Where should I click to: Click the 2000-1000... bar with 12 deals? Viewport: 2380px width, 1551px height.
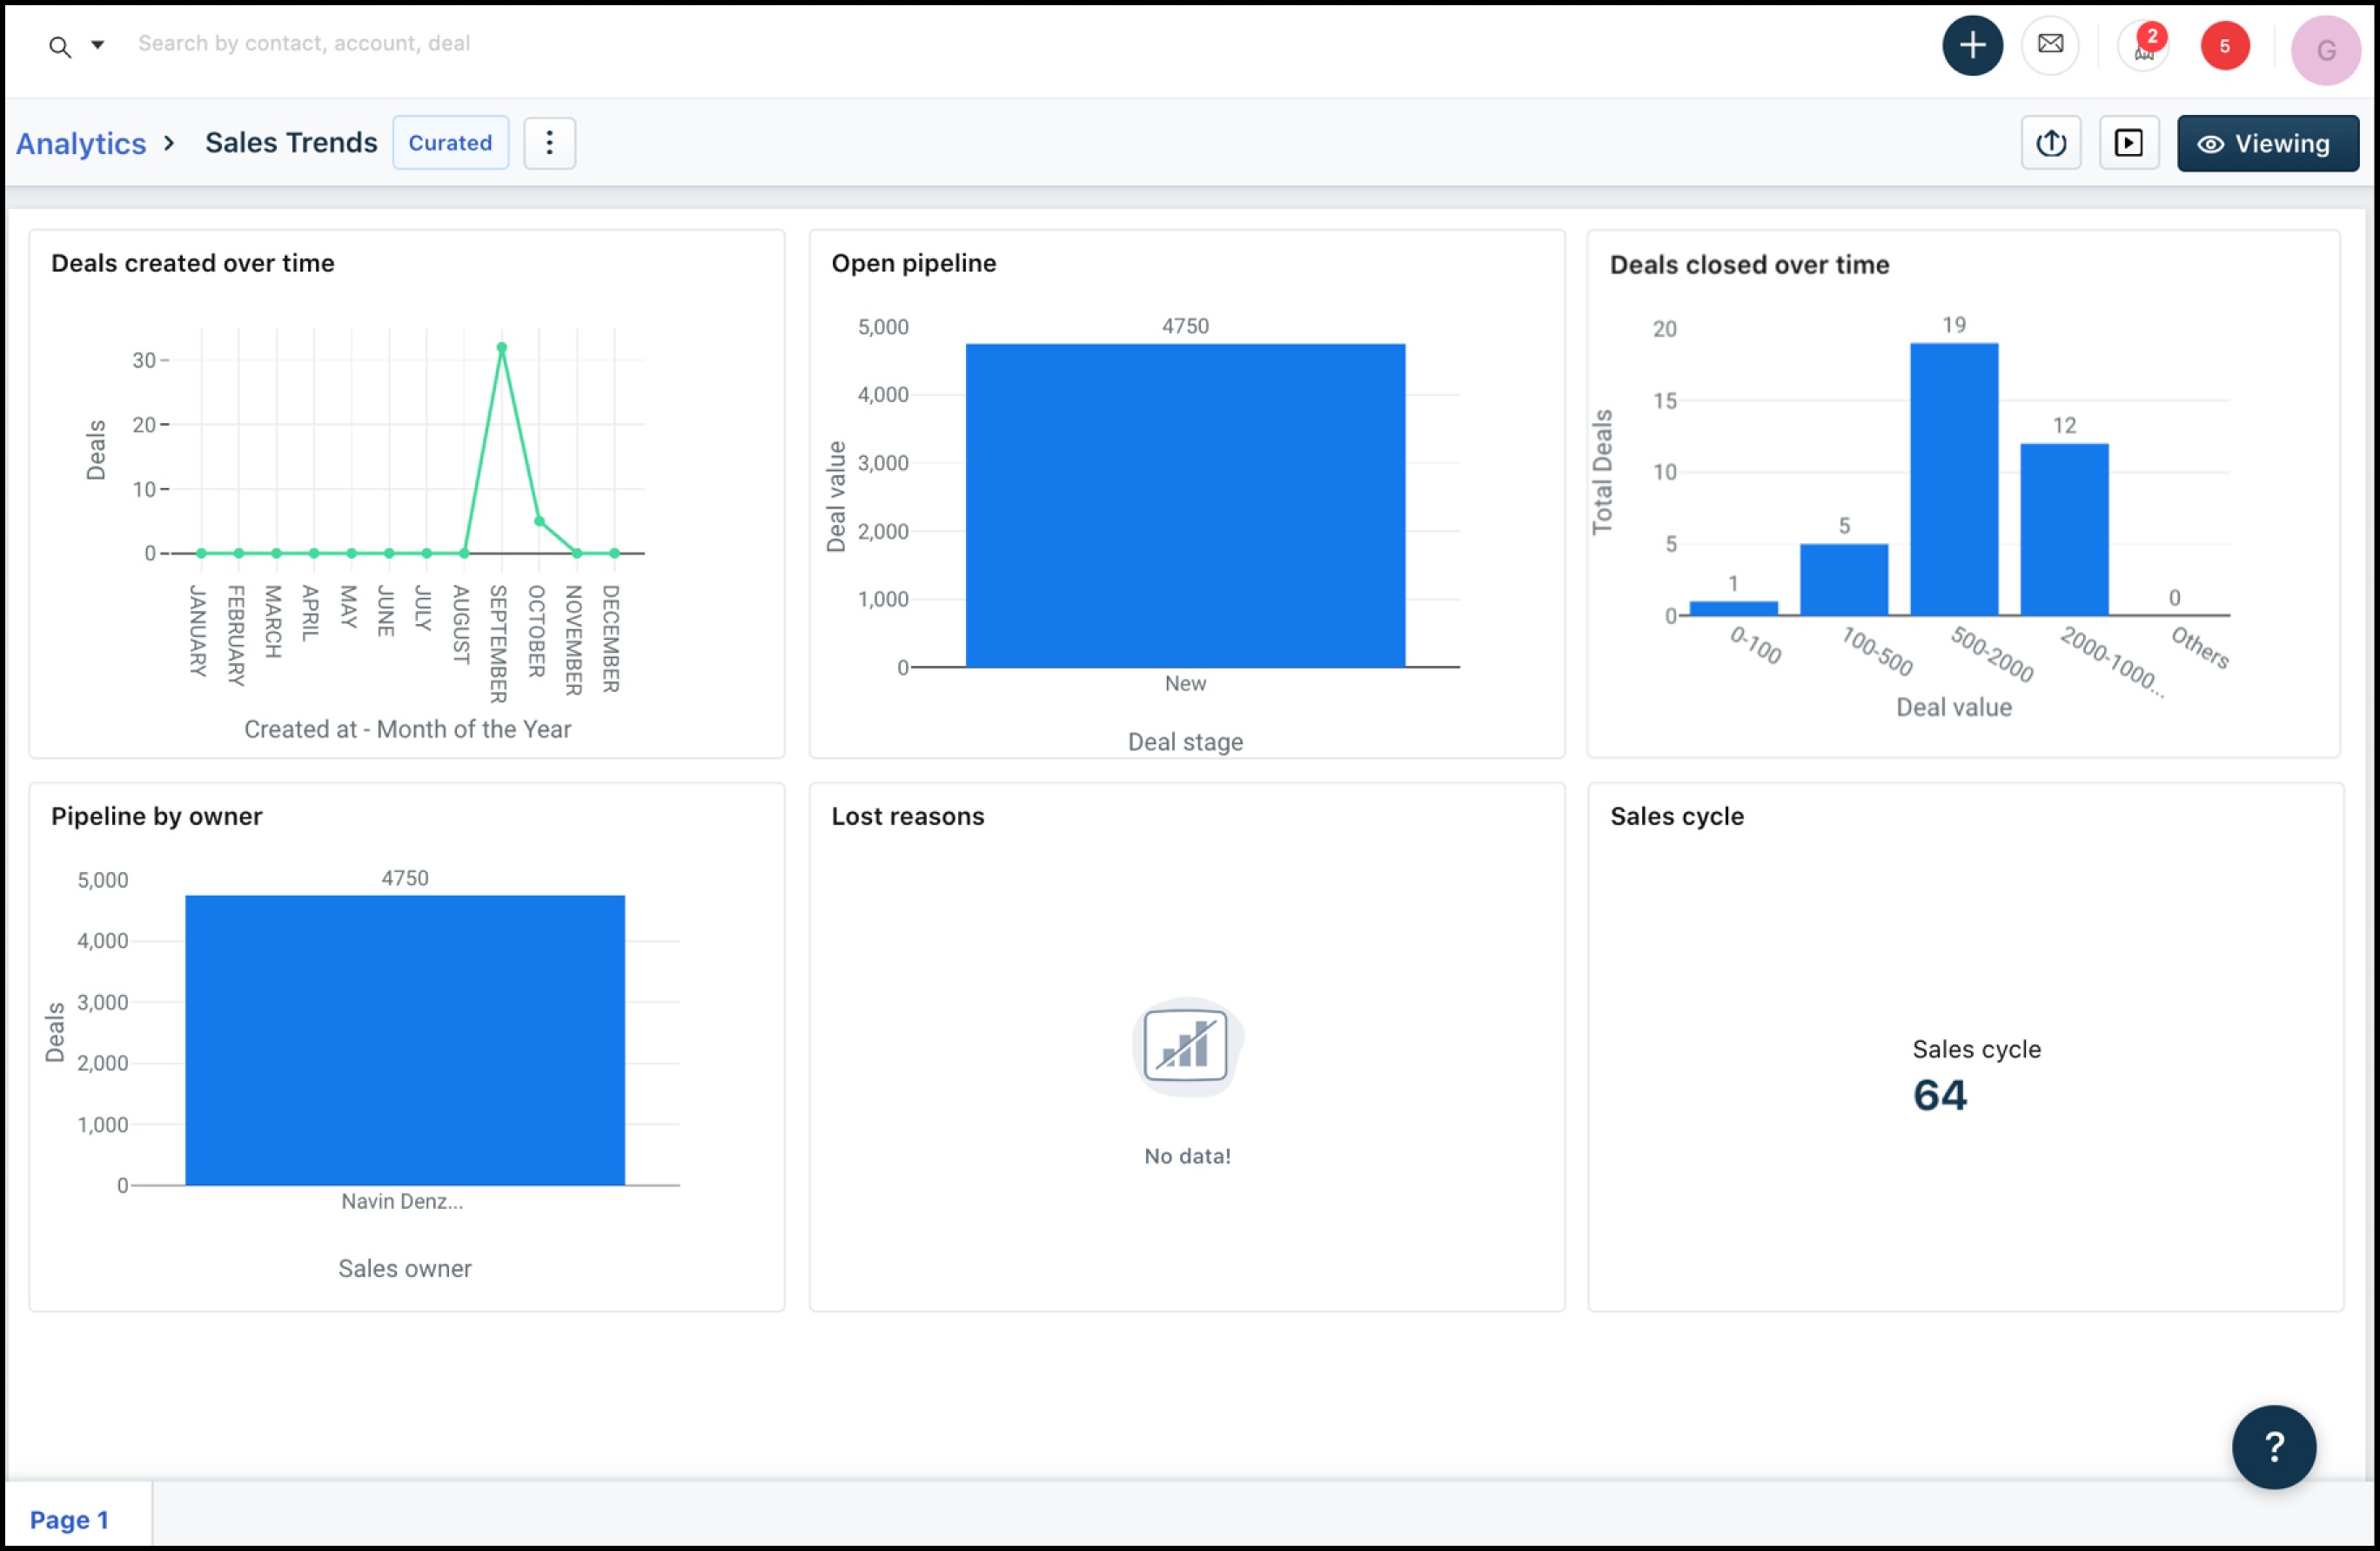pyautogui.click(x=2064, y=529)
